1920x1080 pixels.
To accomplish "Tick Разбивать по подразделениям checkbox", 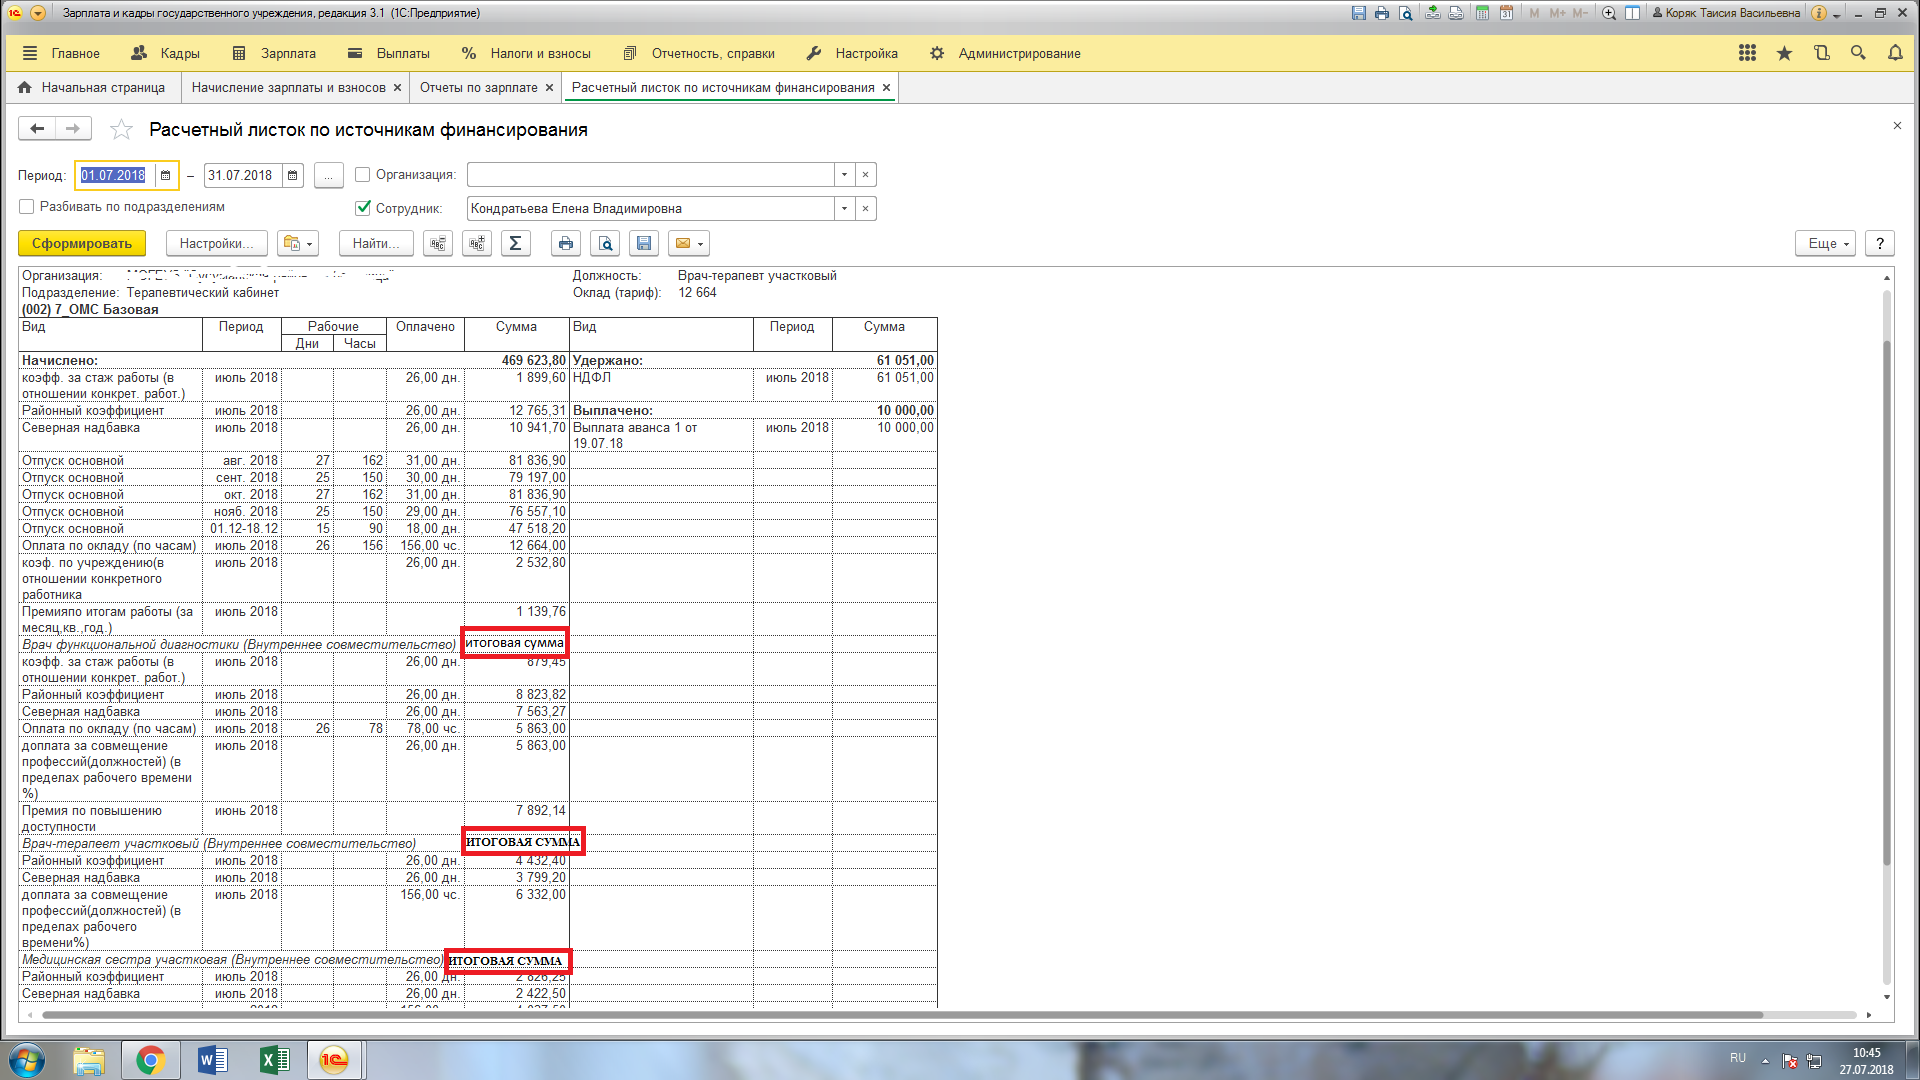I will 27,207.
